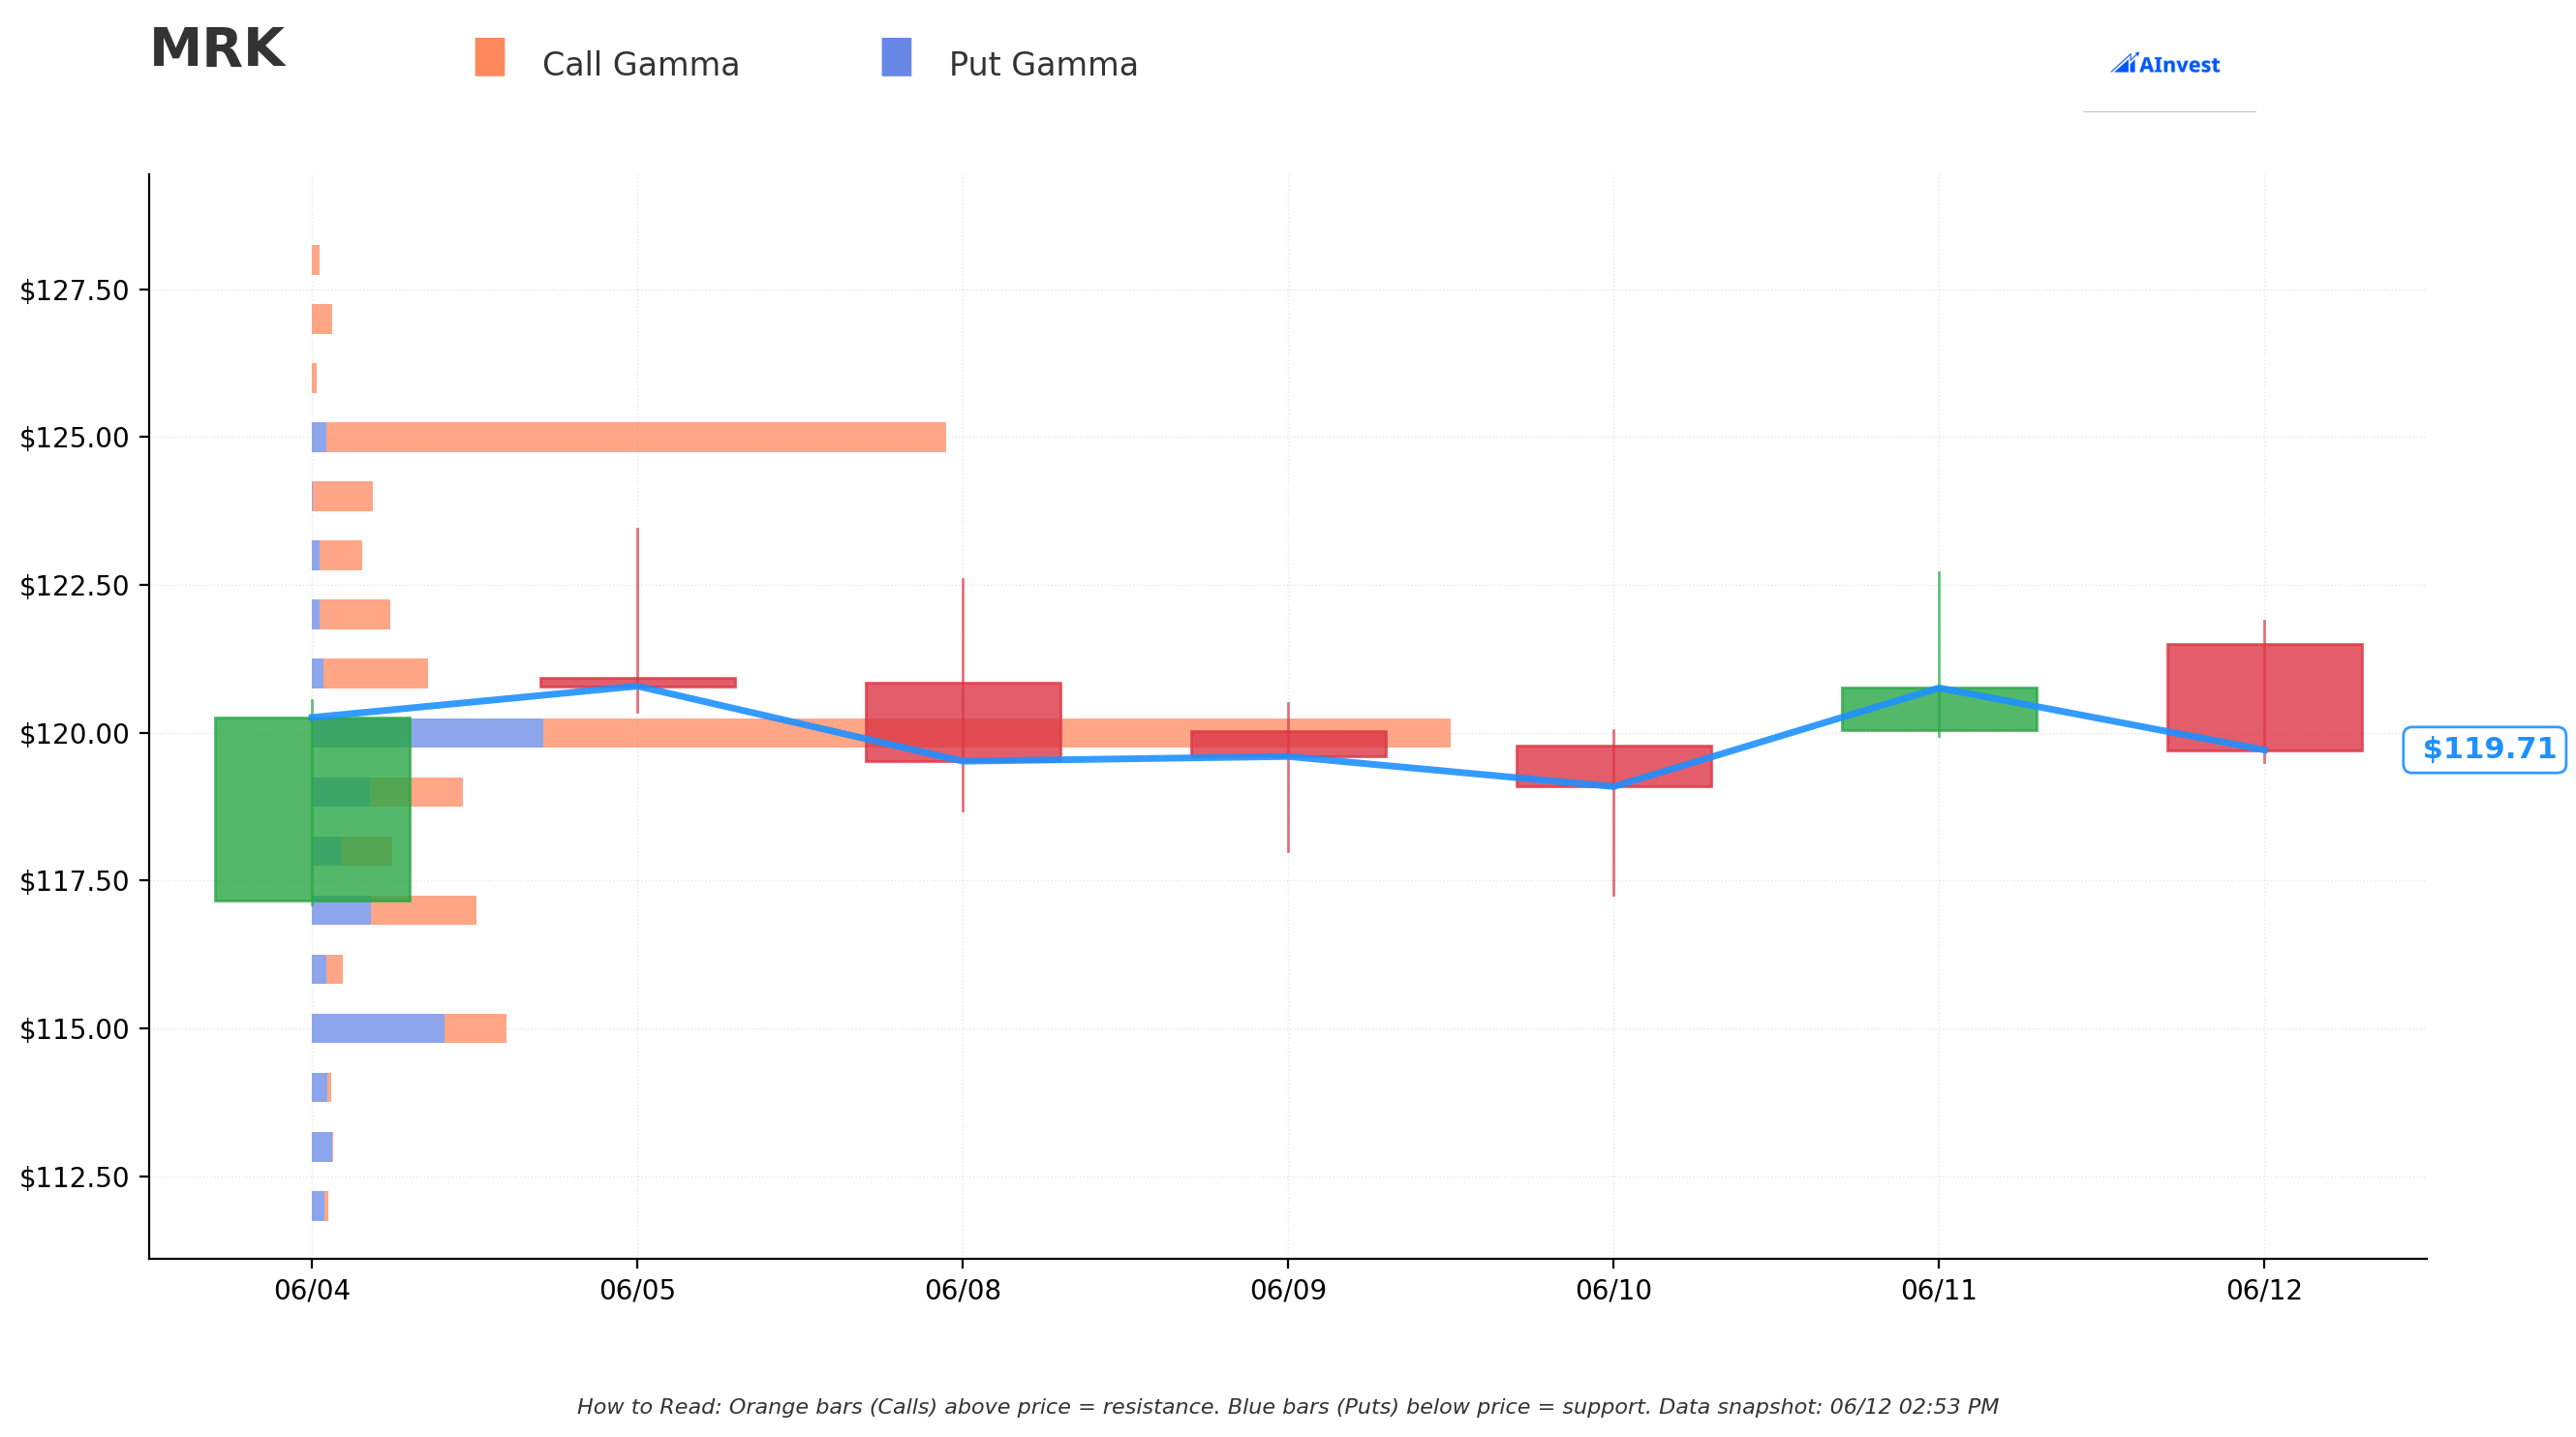
Task: Select the red 06/08 candlestick body
Action: (963, 722)
